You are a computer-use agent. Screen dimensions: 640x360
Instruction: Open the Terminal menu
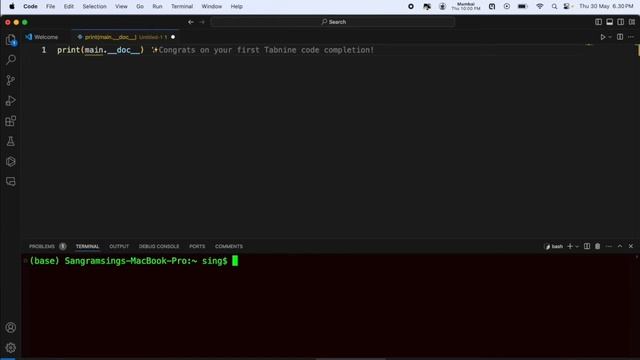pyautogui.click(x=182, y=7)
